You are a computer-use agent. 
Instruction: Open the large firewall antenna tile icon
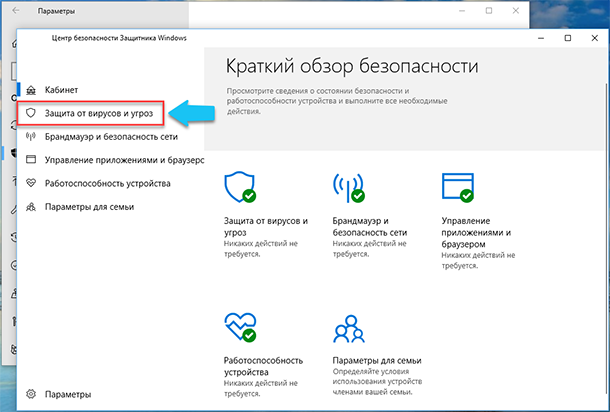349,188
